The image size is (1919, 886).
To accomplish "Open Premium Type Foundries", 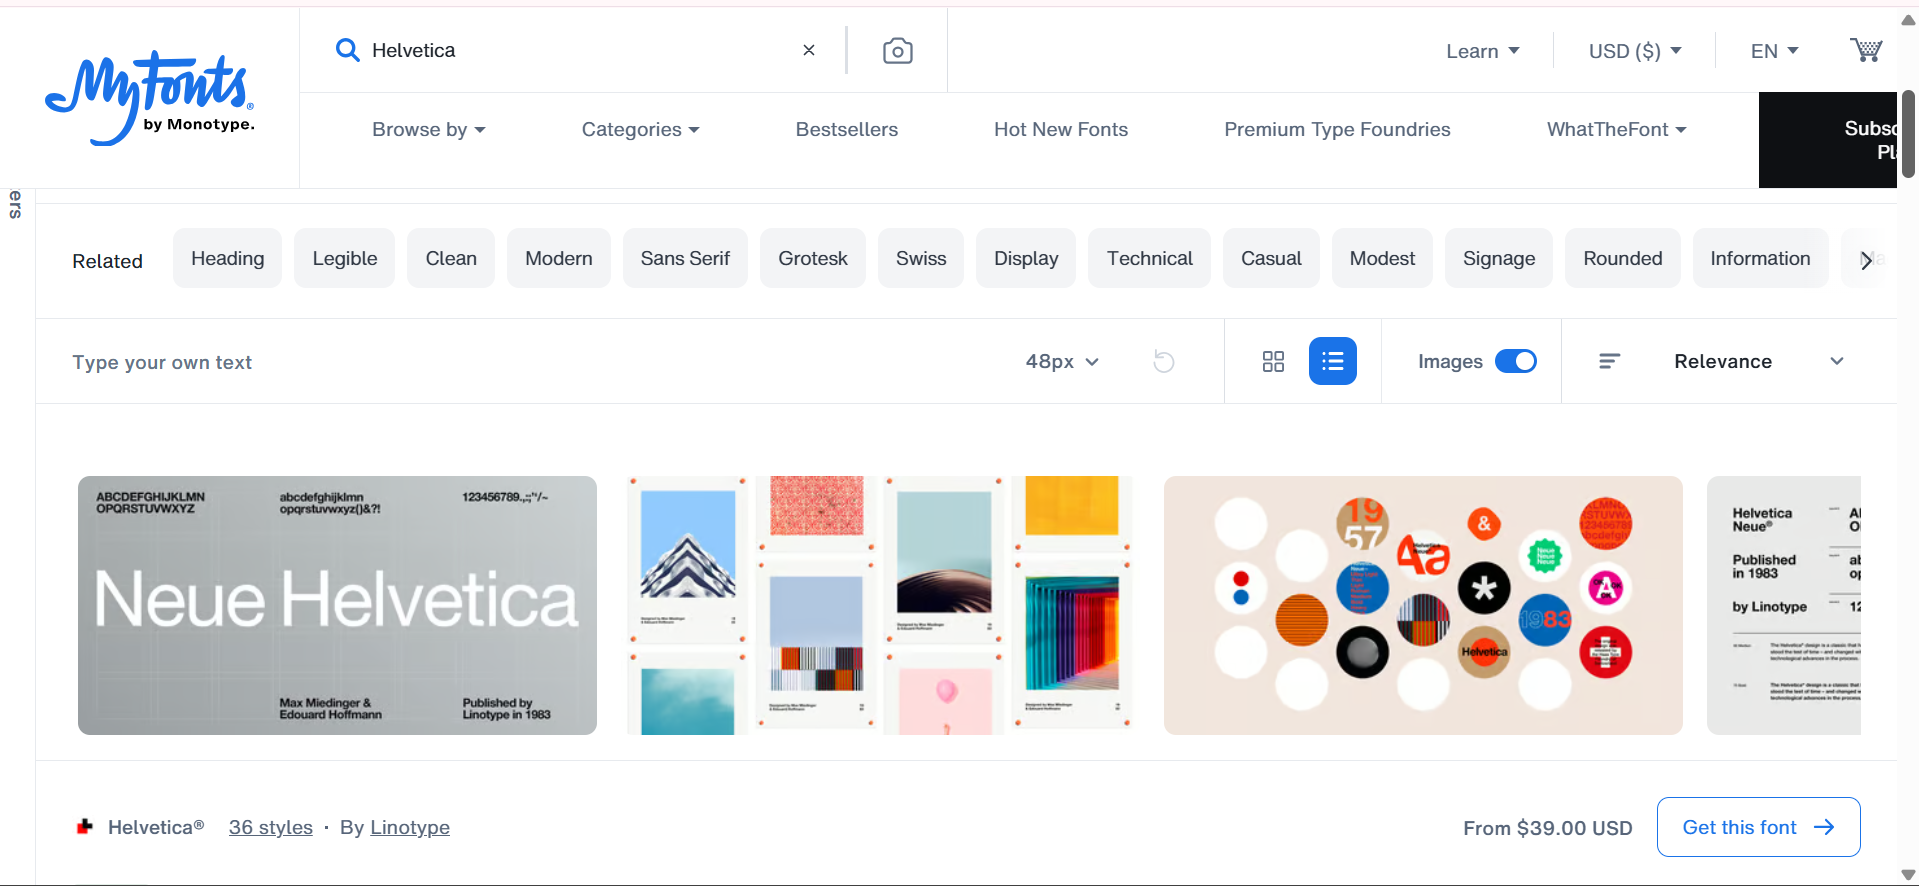I will 1337,129.
